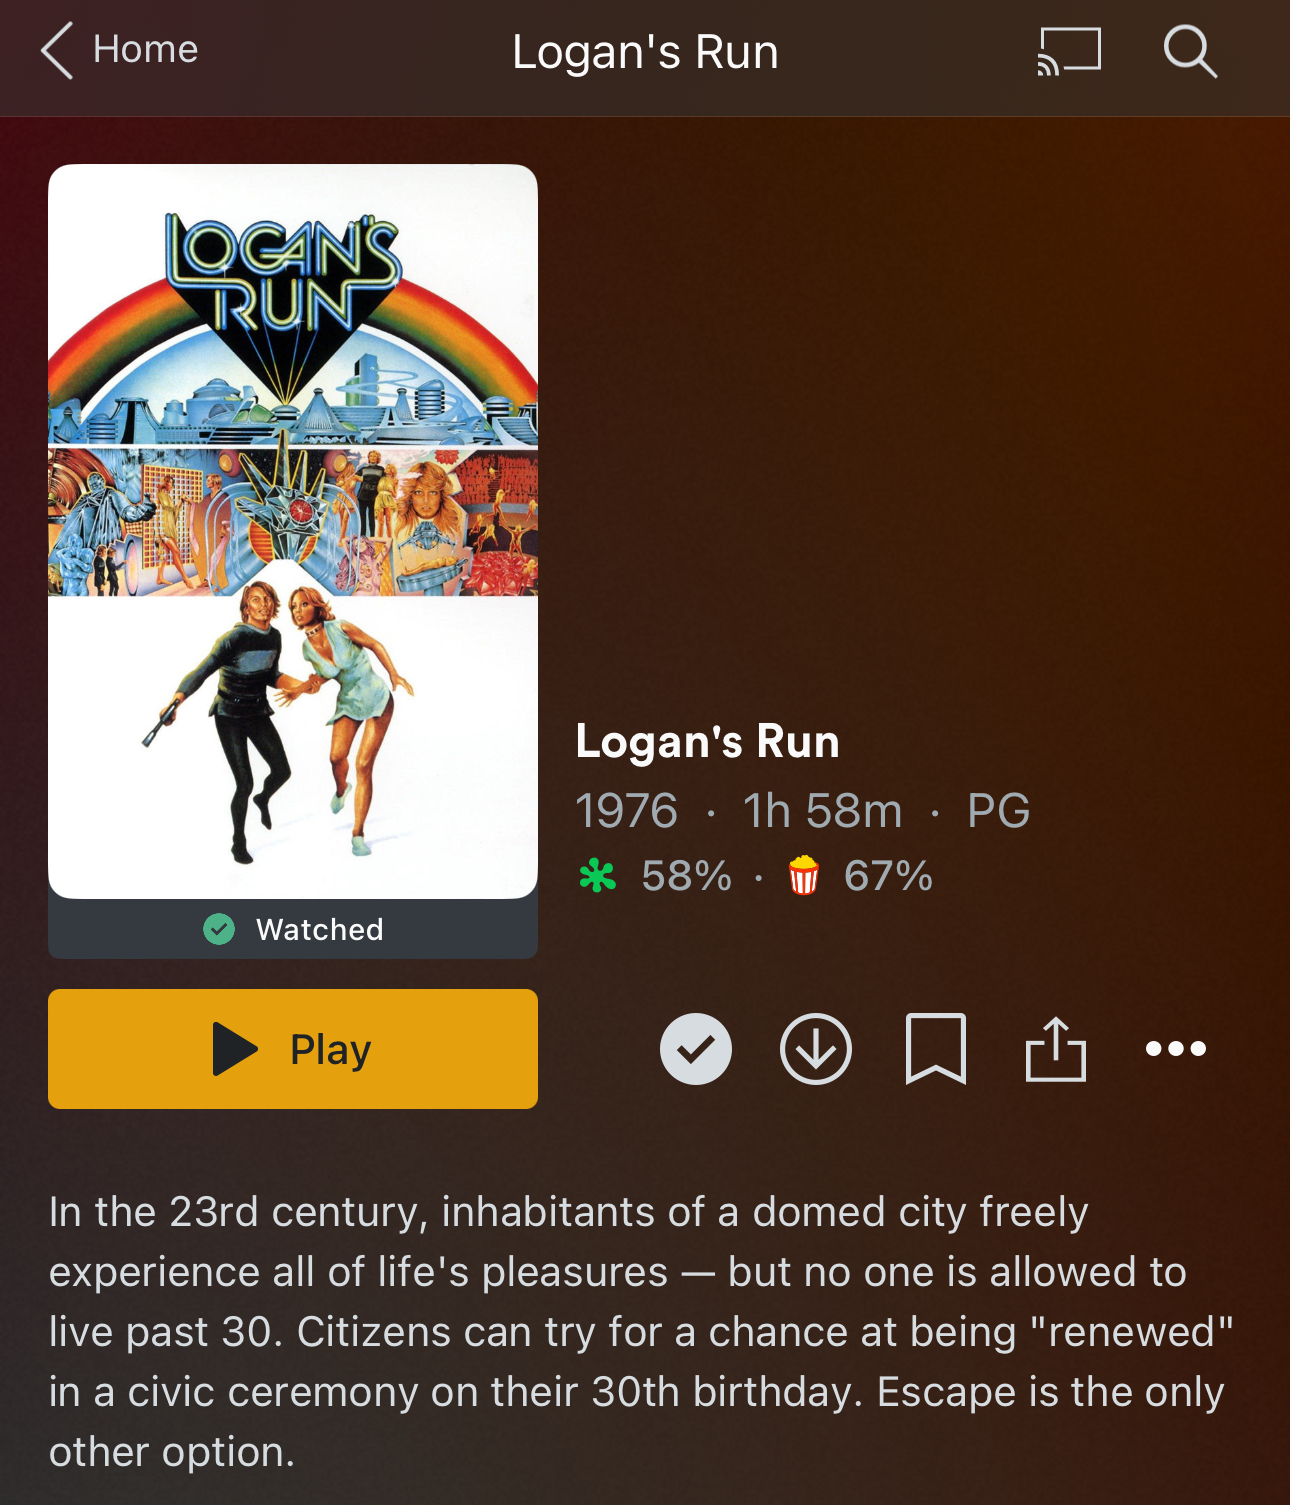Screen dimensions: 1290x1505
Task: Tap the popcorn audience score icon
Action: coord(804,876)
